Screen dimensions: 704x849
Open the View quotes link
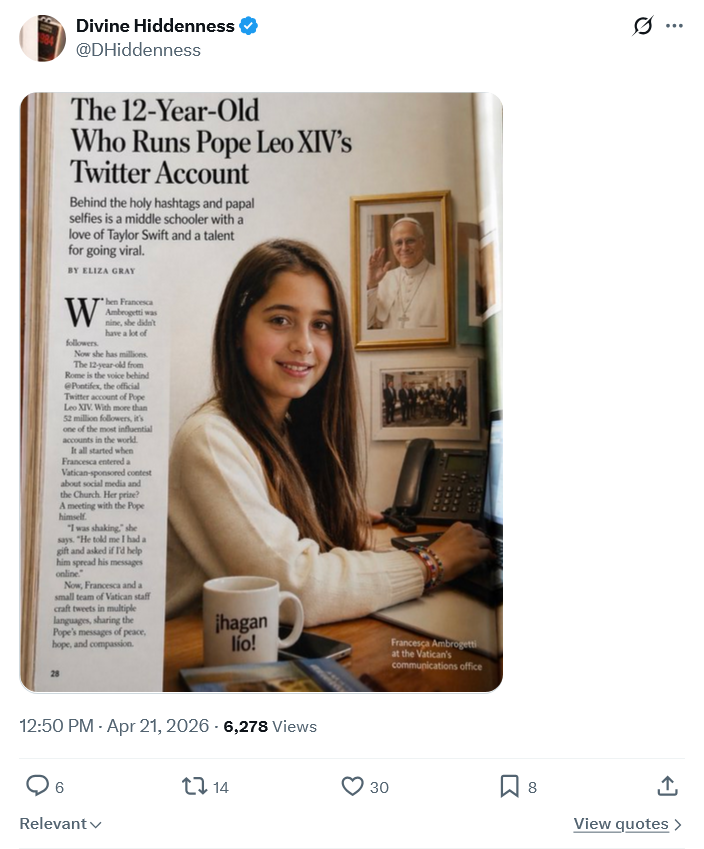pyautogui.click(x=620, y=824)
